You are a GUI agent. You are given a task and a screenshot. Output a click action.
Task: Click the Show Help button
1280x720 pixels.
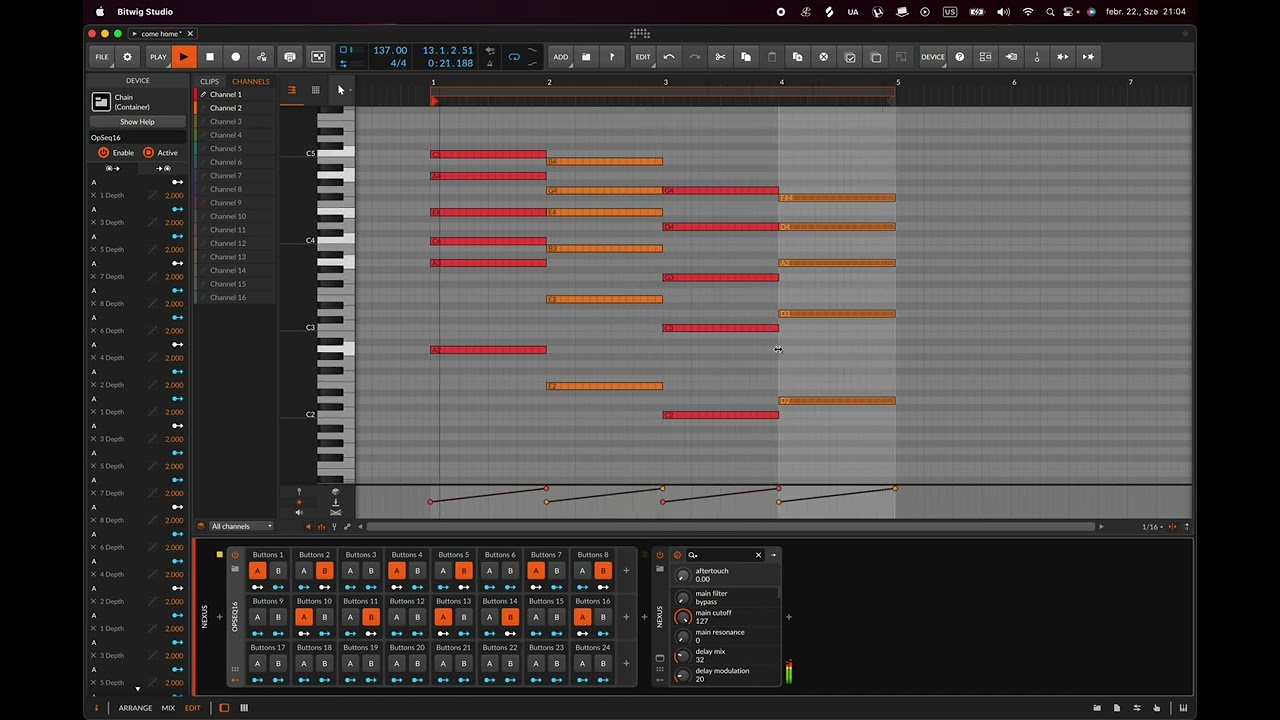click(x=137, y=122)
